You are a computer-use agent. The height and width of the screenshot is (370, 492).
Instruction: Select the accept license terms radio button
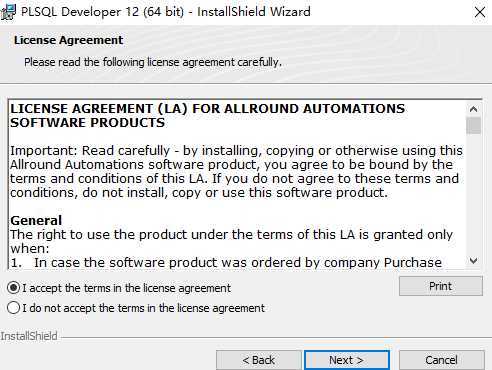(13, 288)
